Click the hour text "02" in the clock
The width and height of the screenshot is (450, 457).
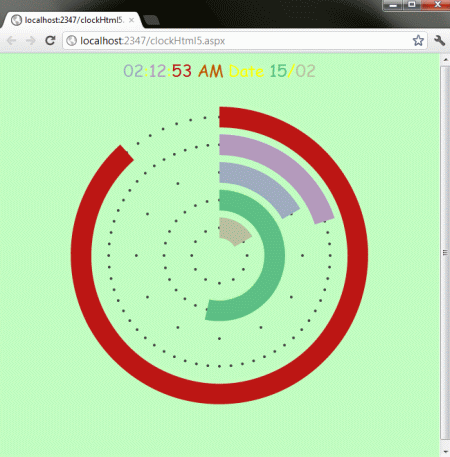click(x=134, y=71)
